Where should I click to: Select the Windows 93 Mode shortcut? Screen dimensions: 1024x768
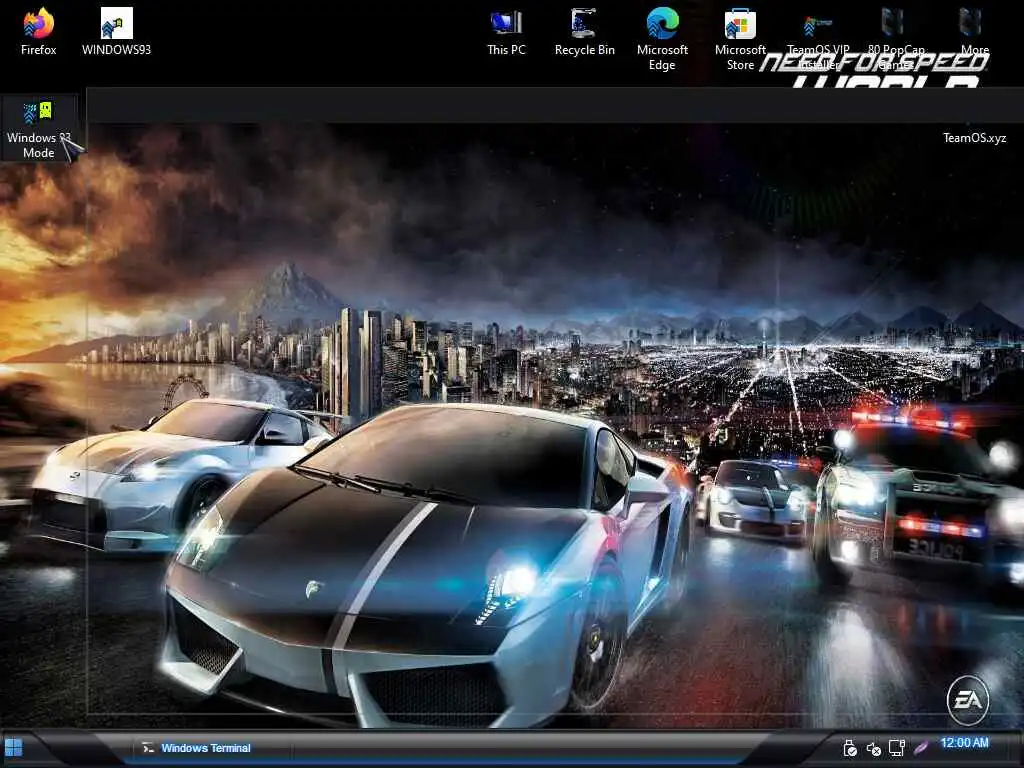pos(39,128)
